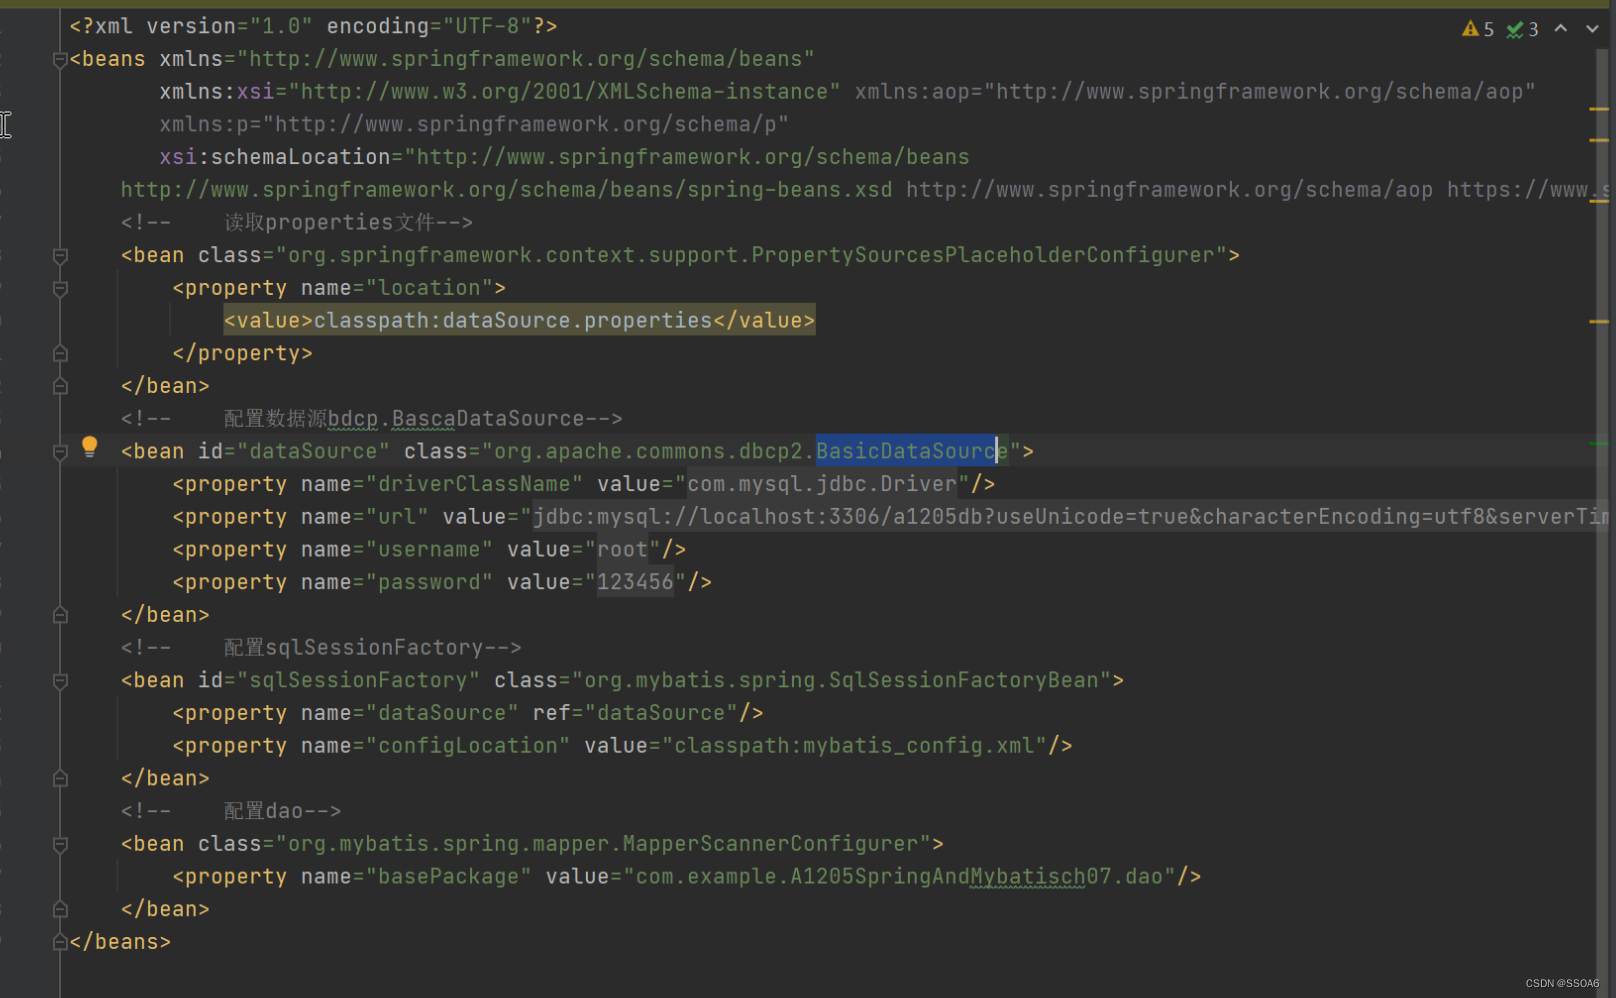This screenshot has width=1616, height=998.
Task: Collapse the root beans opening tag
Action: tap(60, 60)
